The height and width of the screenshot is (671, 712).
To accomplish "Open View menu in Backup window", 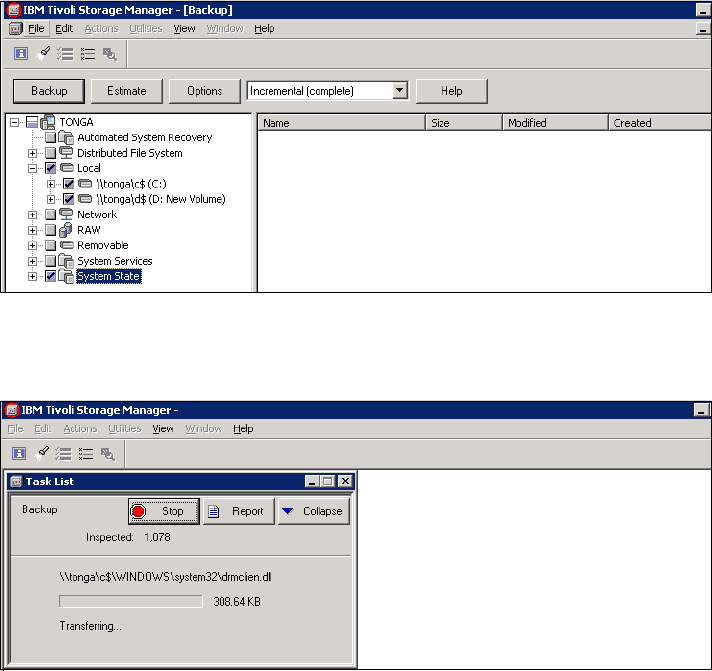I will (184, 29).
